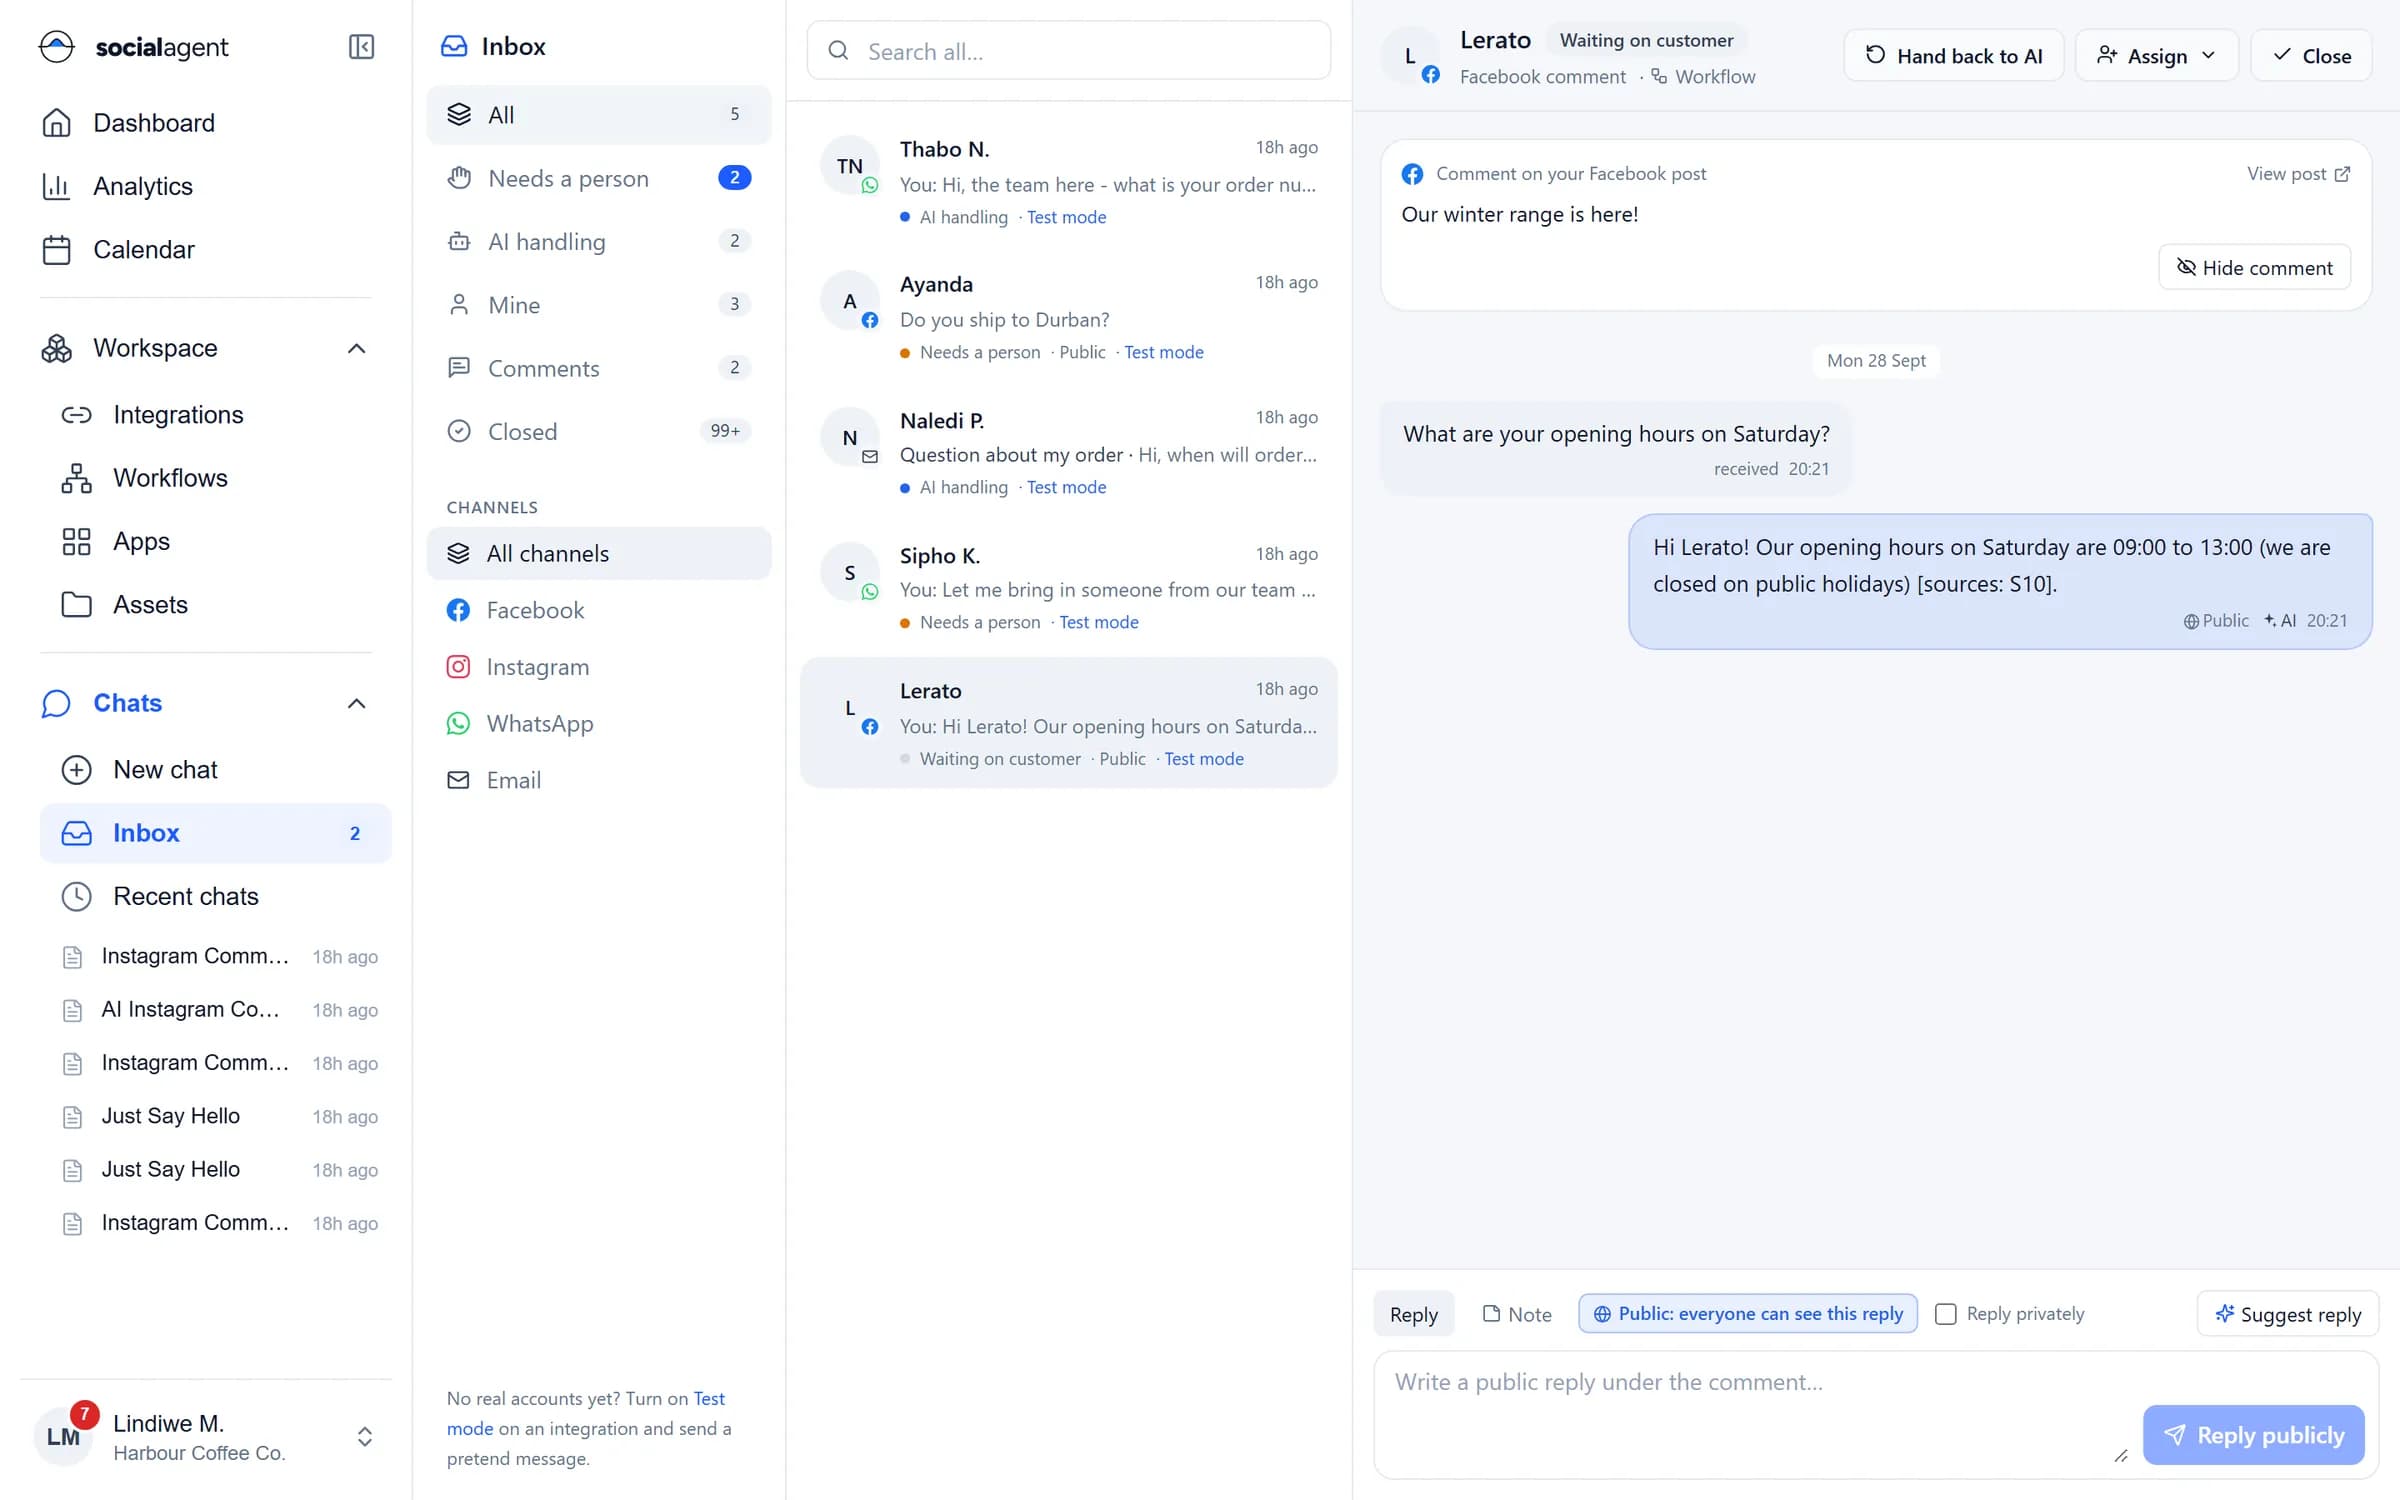Collapse the Workspace section
2400x1500 pixels.
[356, 349]
